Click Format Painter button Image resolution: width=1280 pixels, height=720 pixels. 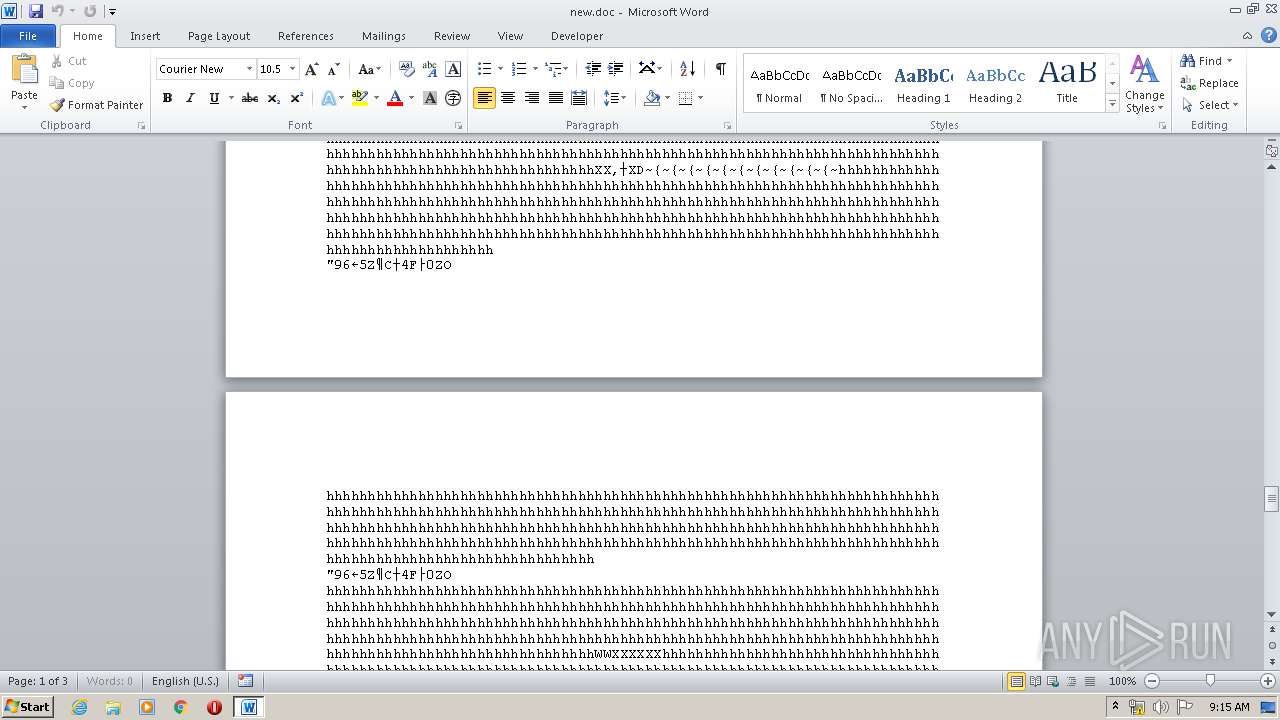pos(96,105)
